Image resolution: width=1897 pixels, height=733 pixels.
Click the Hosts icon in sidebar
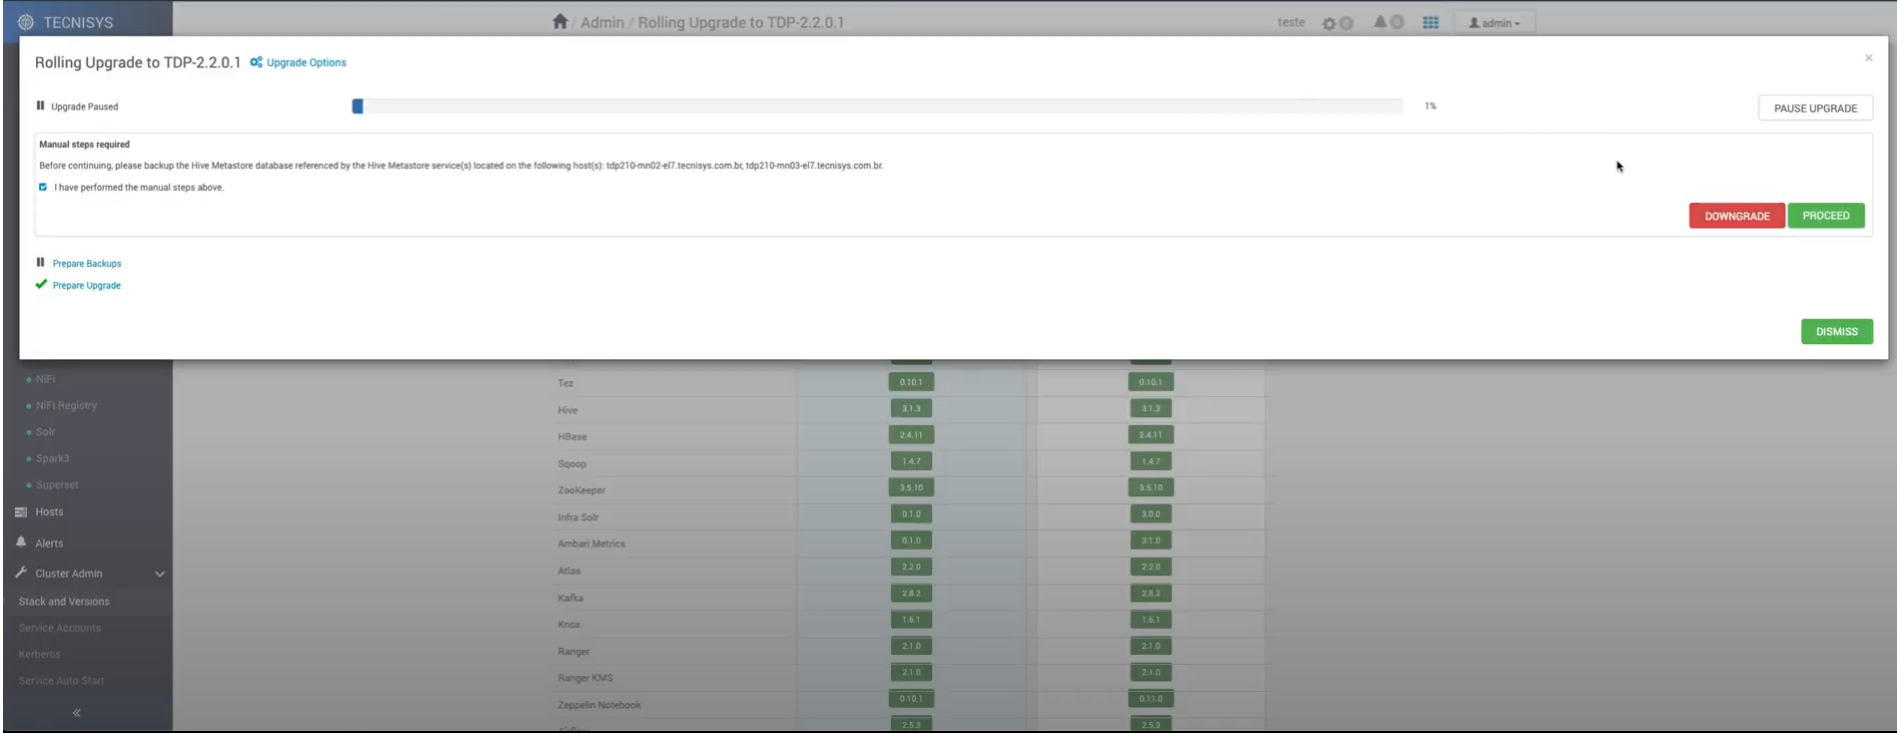point(21,512)
